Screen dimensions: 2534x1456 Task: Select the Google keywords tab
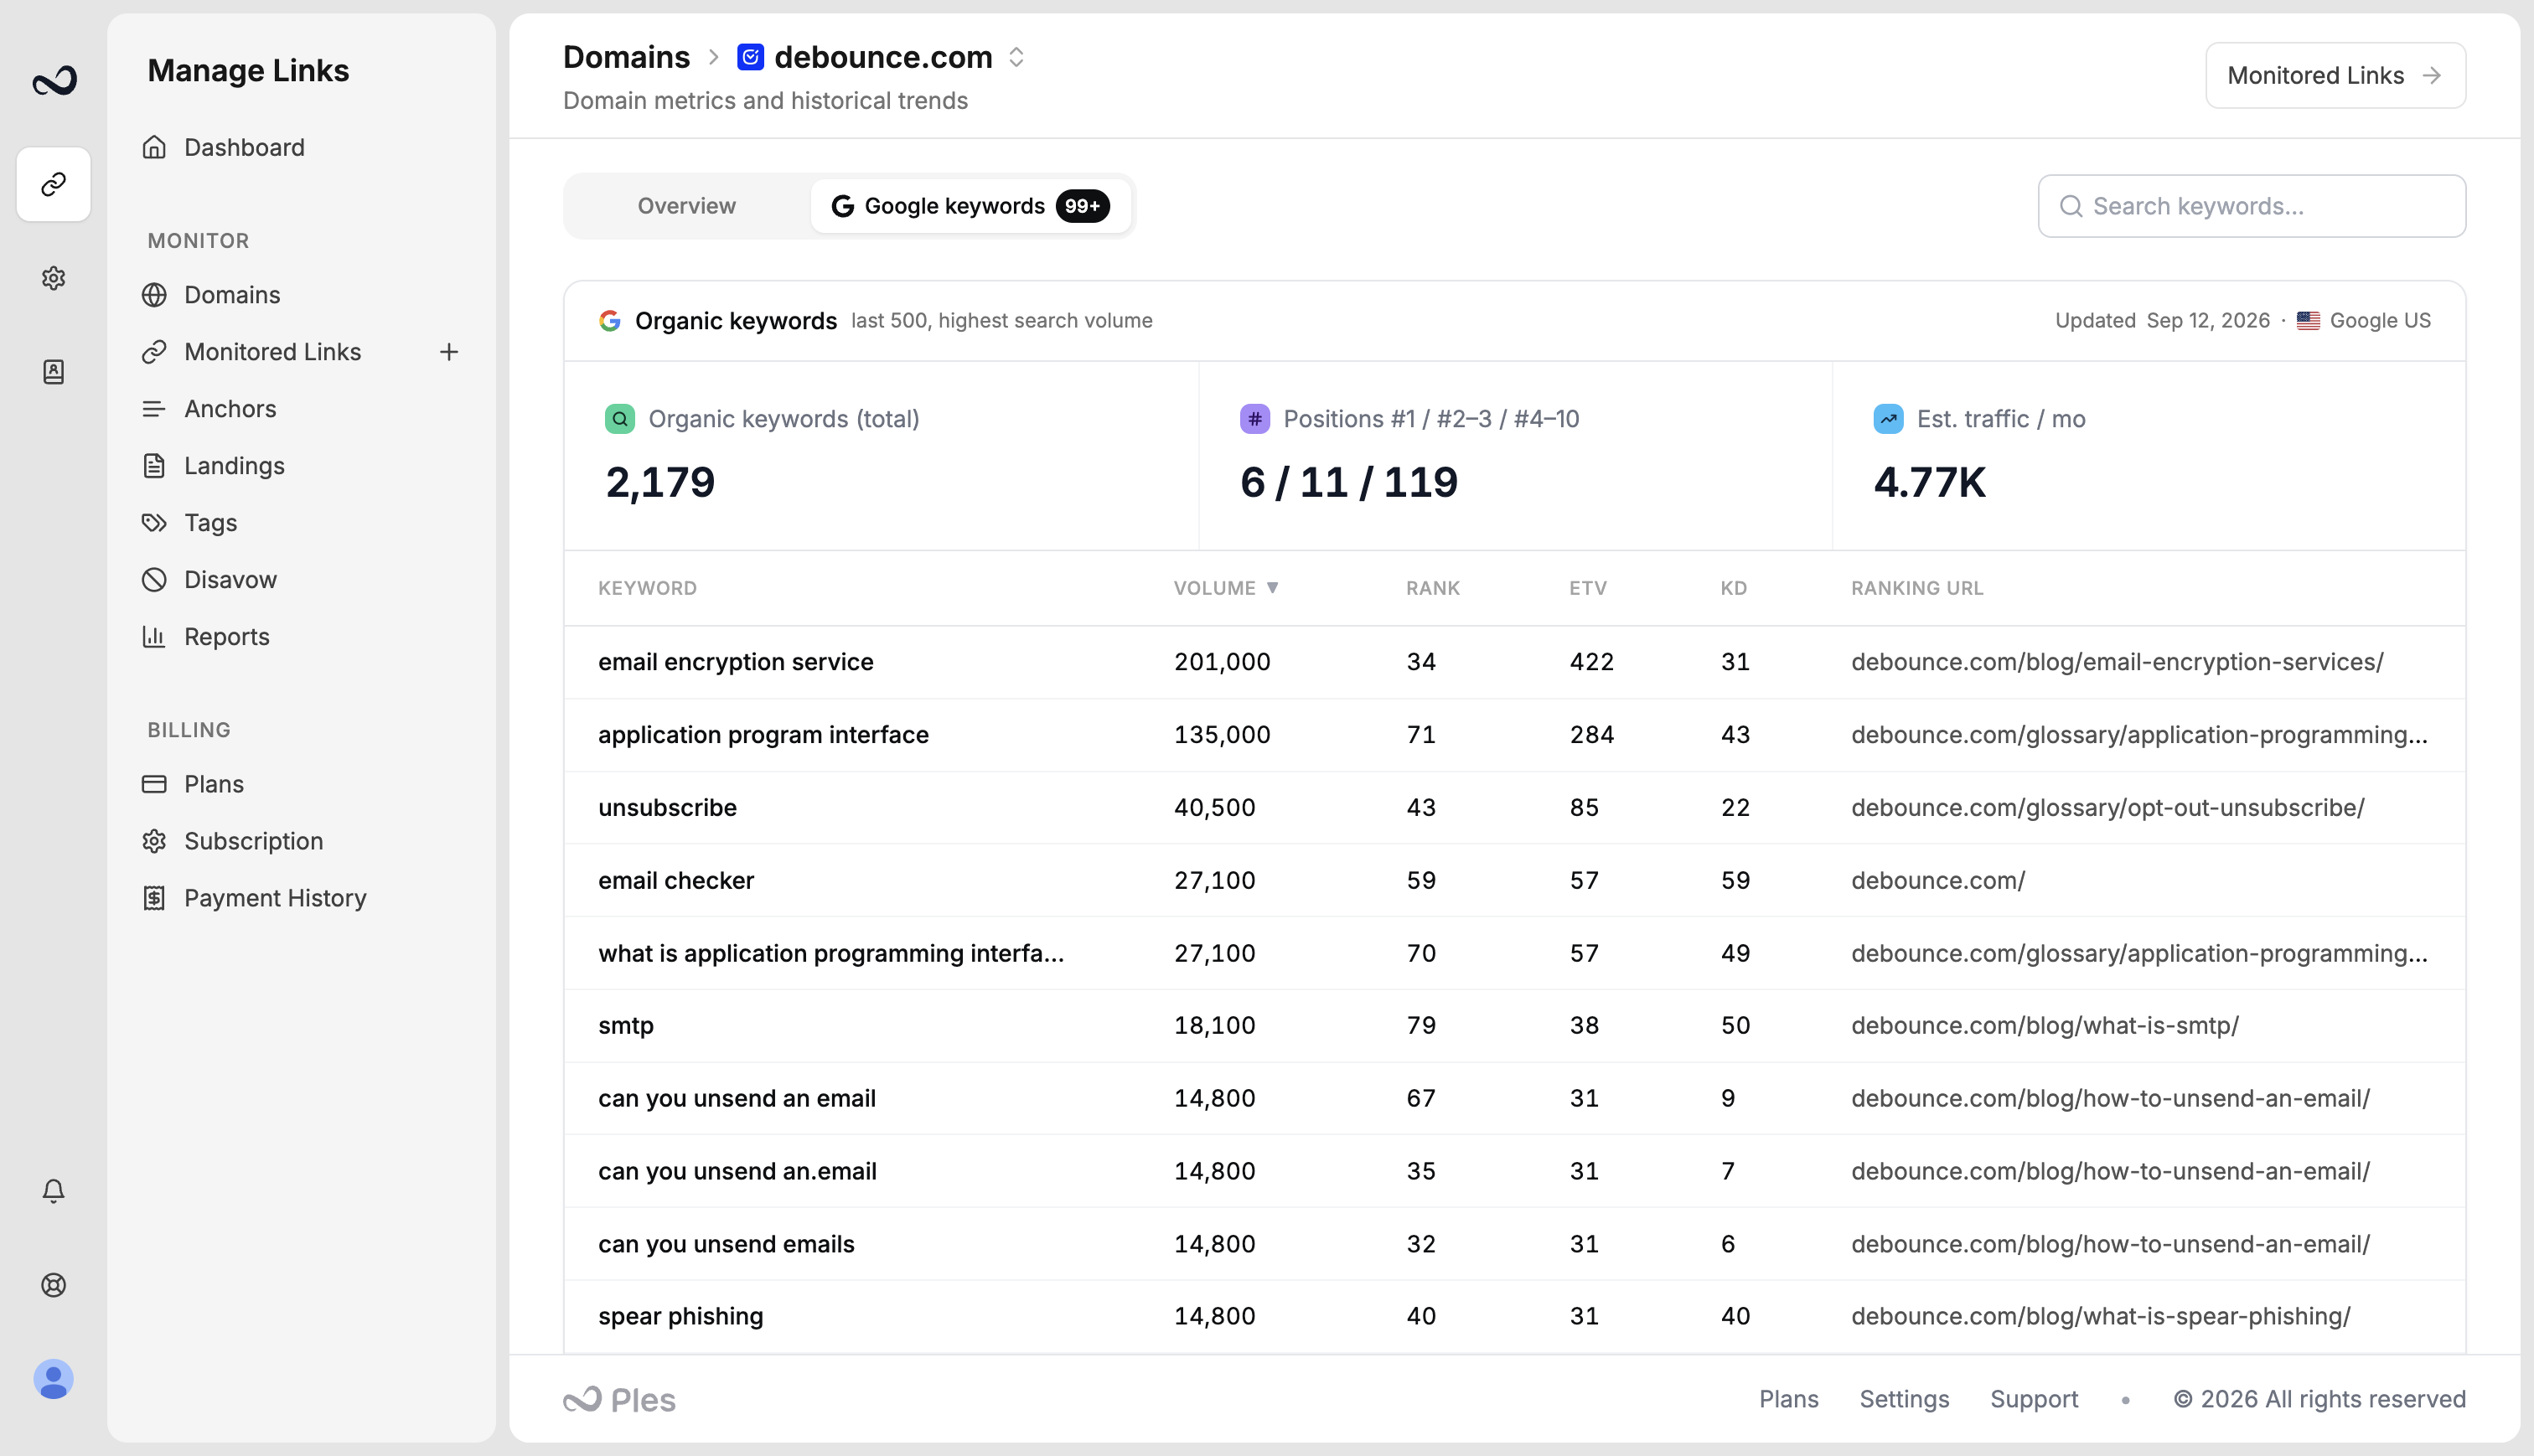point(970,206)
